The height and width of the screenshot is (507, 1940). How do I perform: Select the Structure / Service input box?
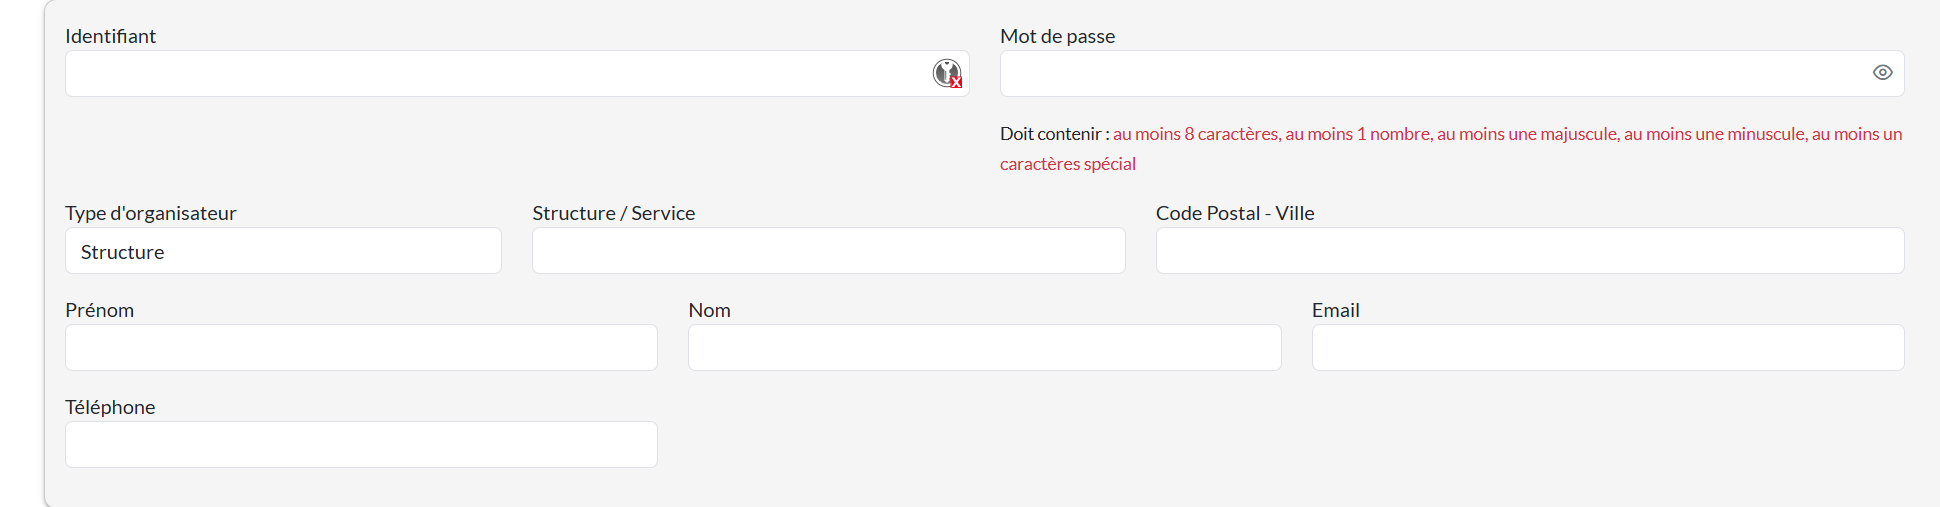[828, 251]
